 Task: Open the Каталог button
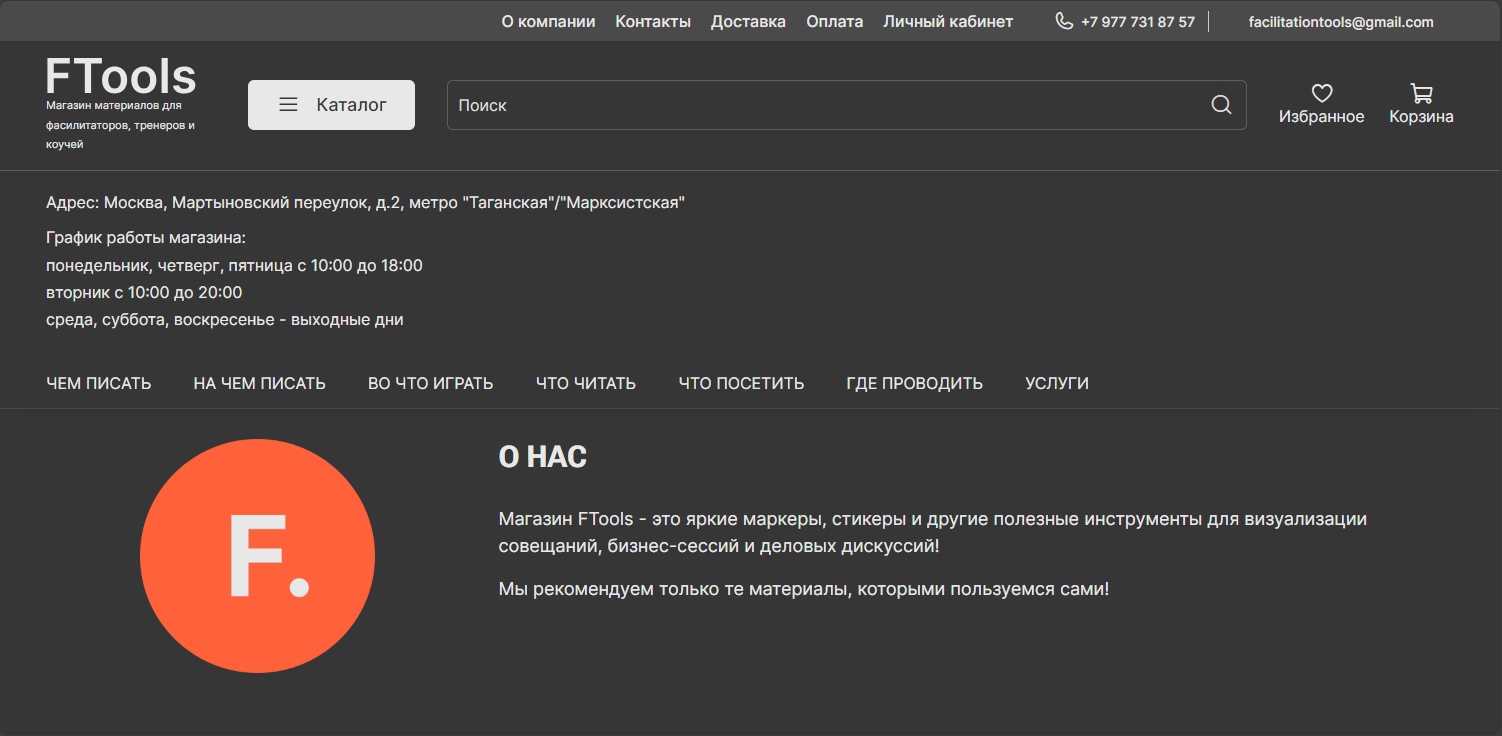(331, 105)
